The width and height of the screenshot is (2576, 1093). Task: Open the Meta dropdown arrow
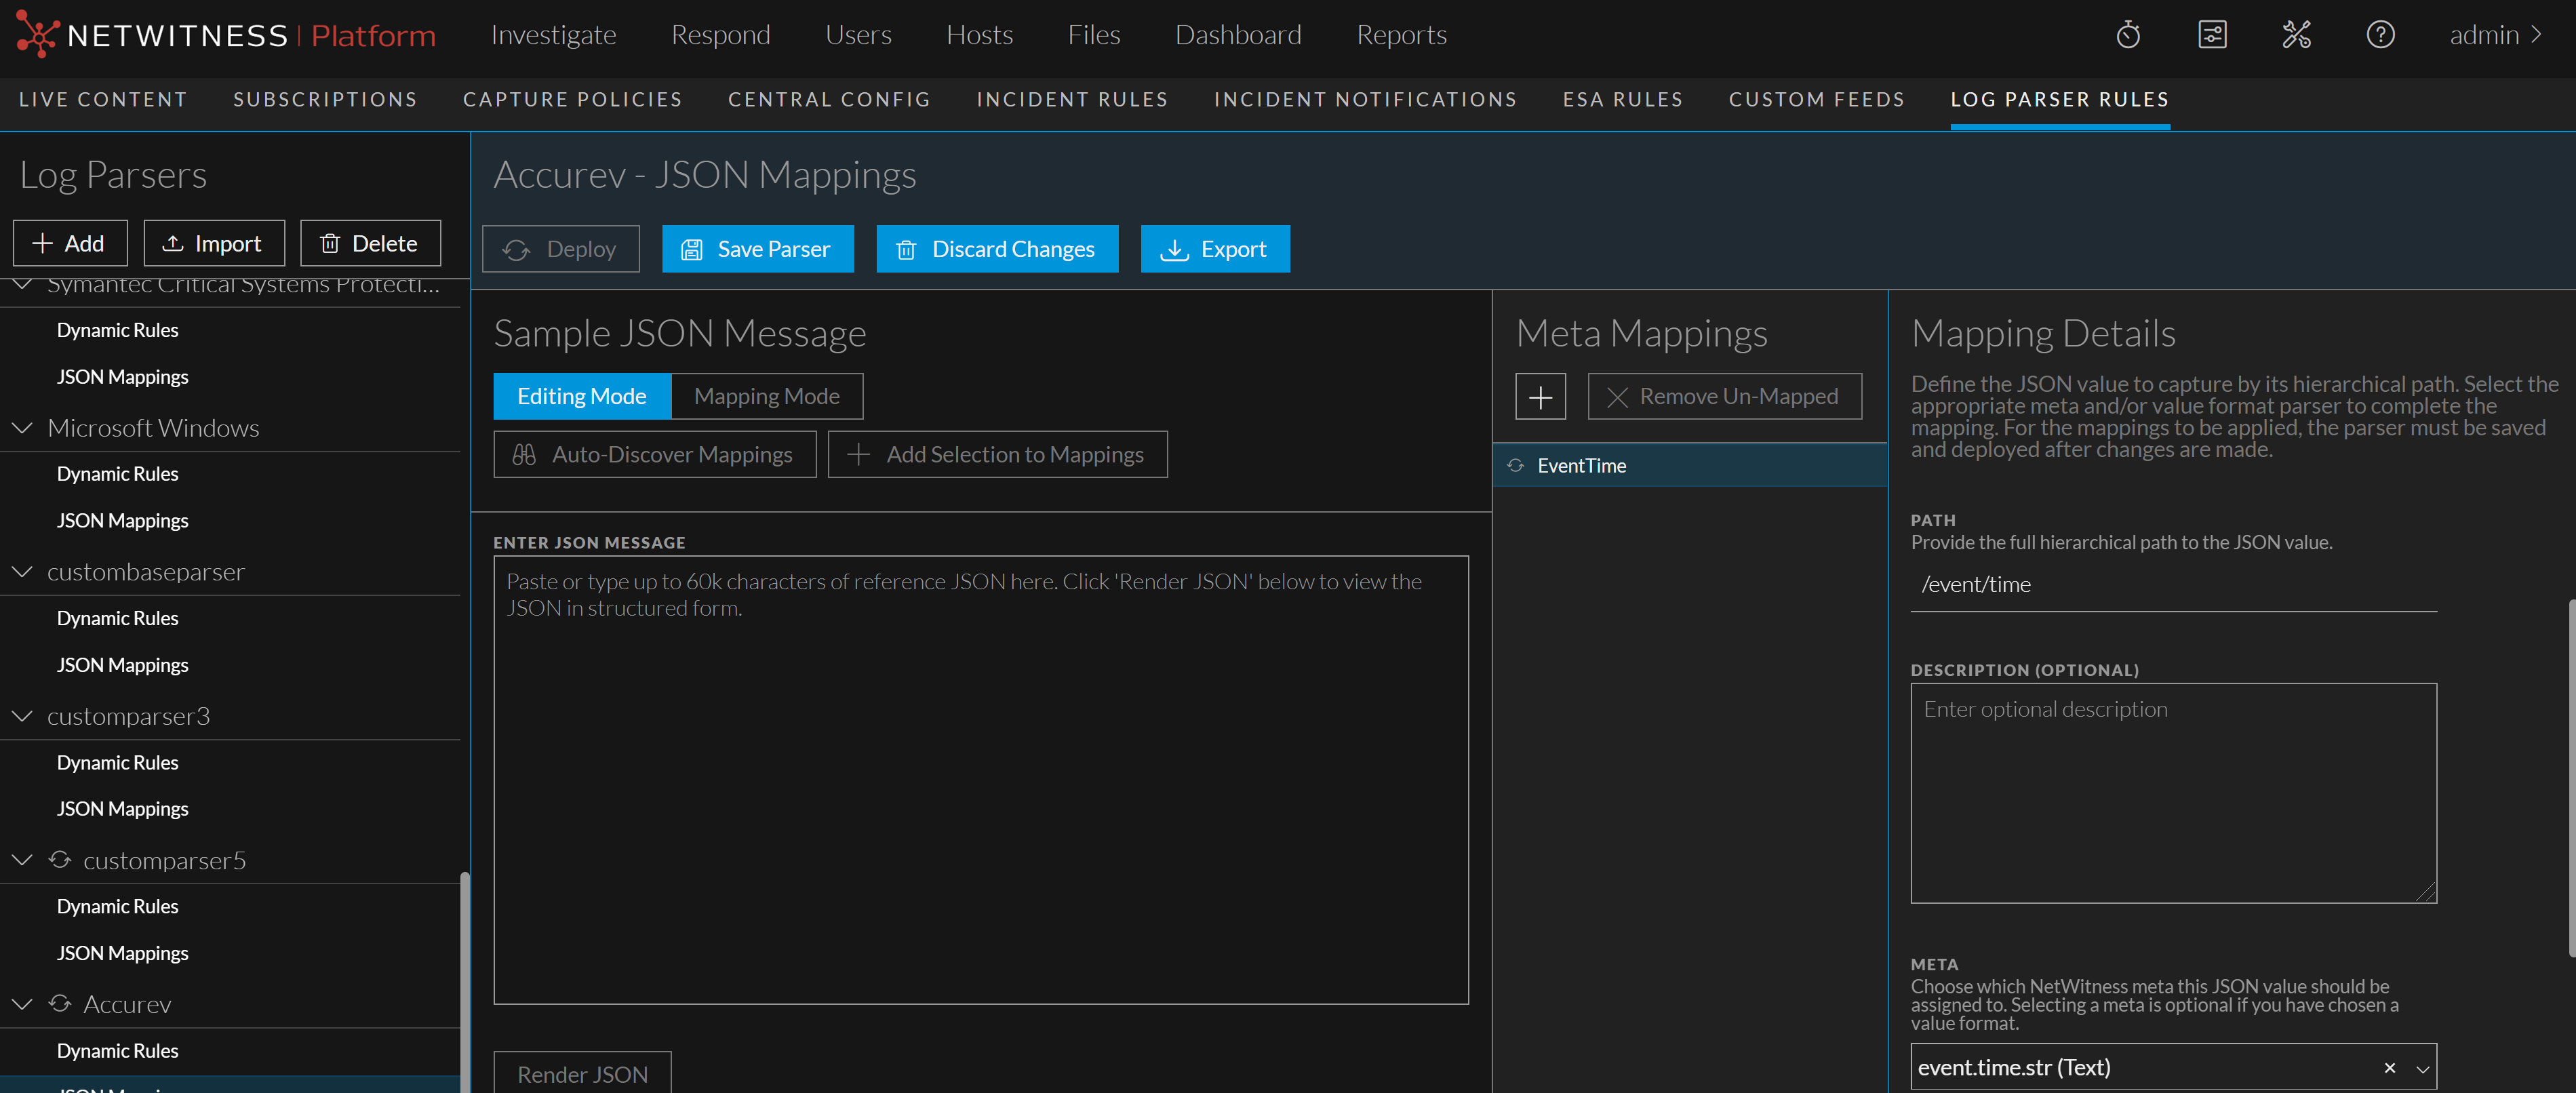(2422, 1068)
